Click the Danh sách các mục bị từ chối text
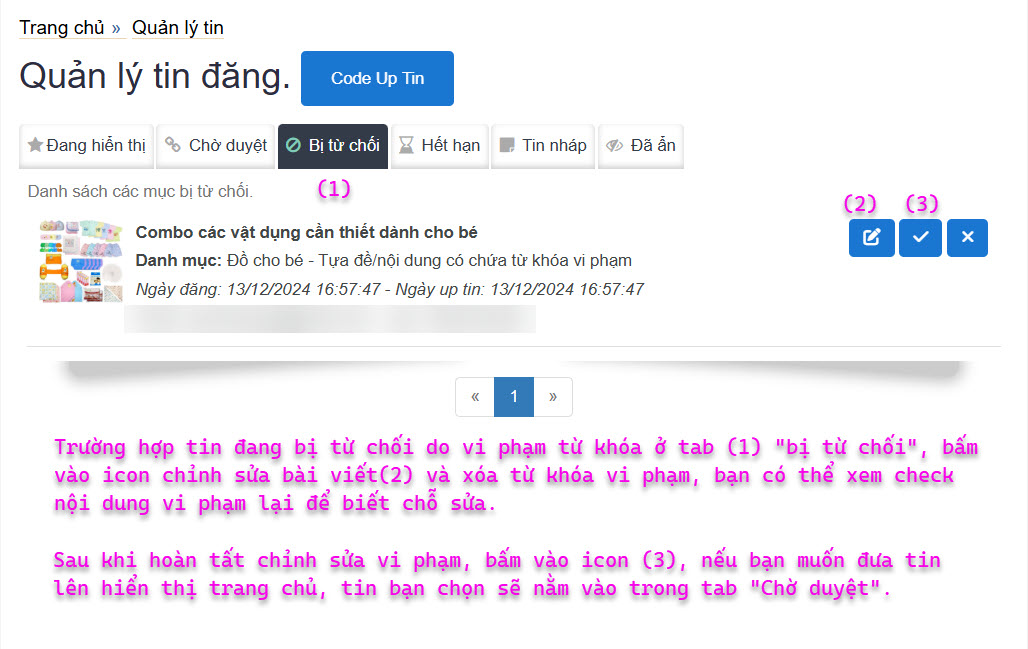1028x649 pixels. (x=140, y=191)
